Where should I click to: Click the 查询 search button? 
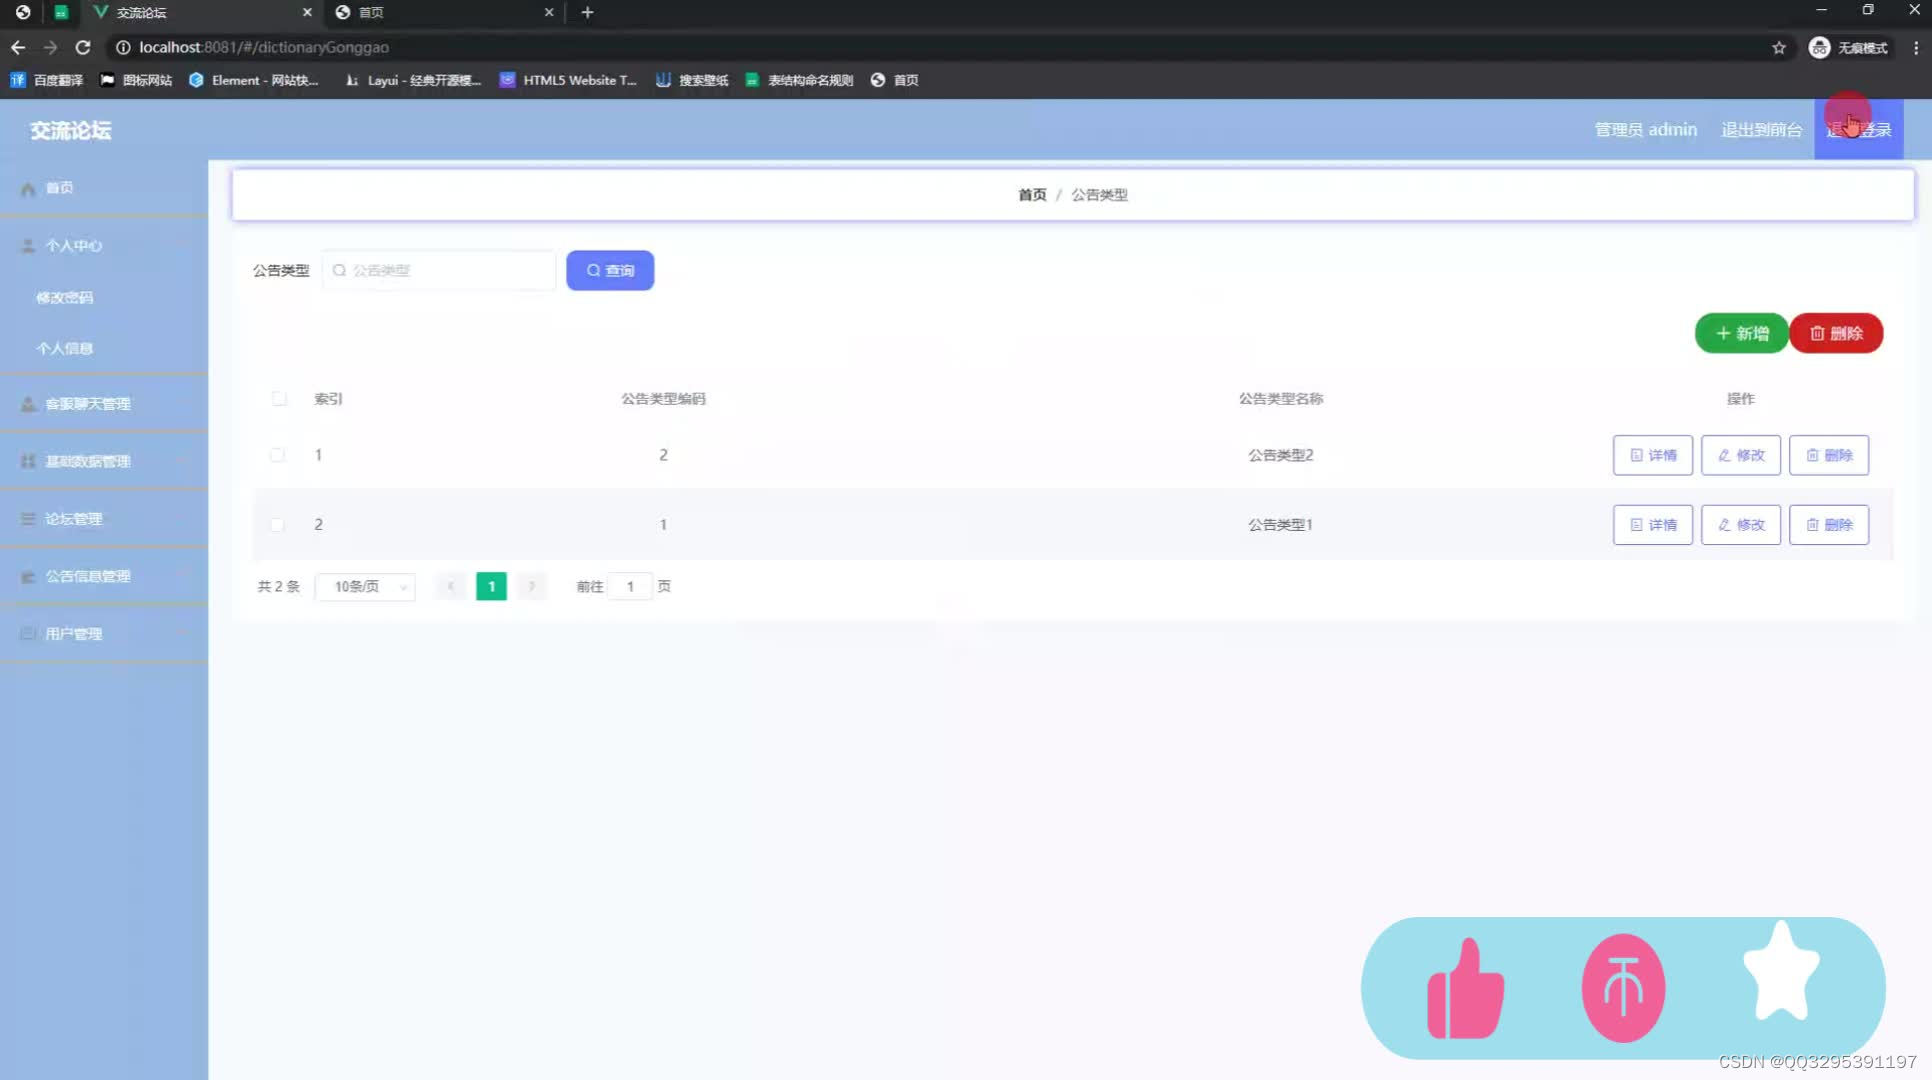tap(610, 270)
